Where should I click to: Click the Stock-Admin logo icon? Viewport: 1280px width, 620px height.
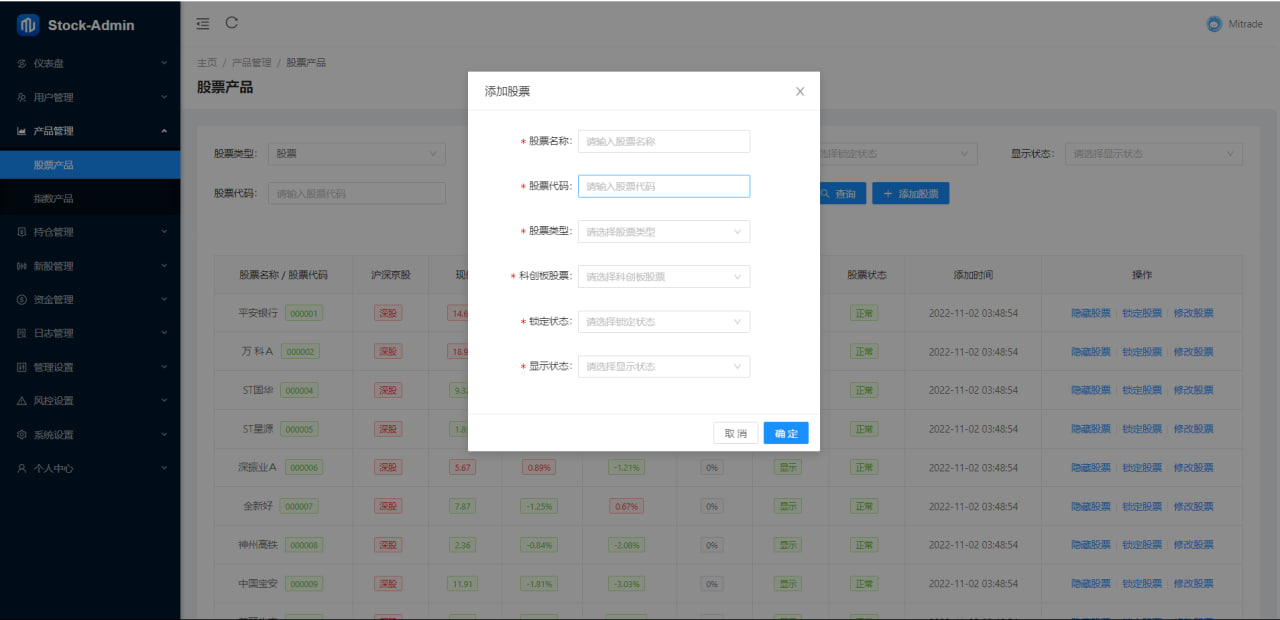pos(28,25)
